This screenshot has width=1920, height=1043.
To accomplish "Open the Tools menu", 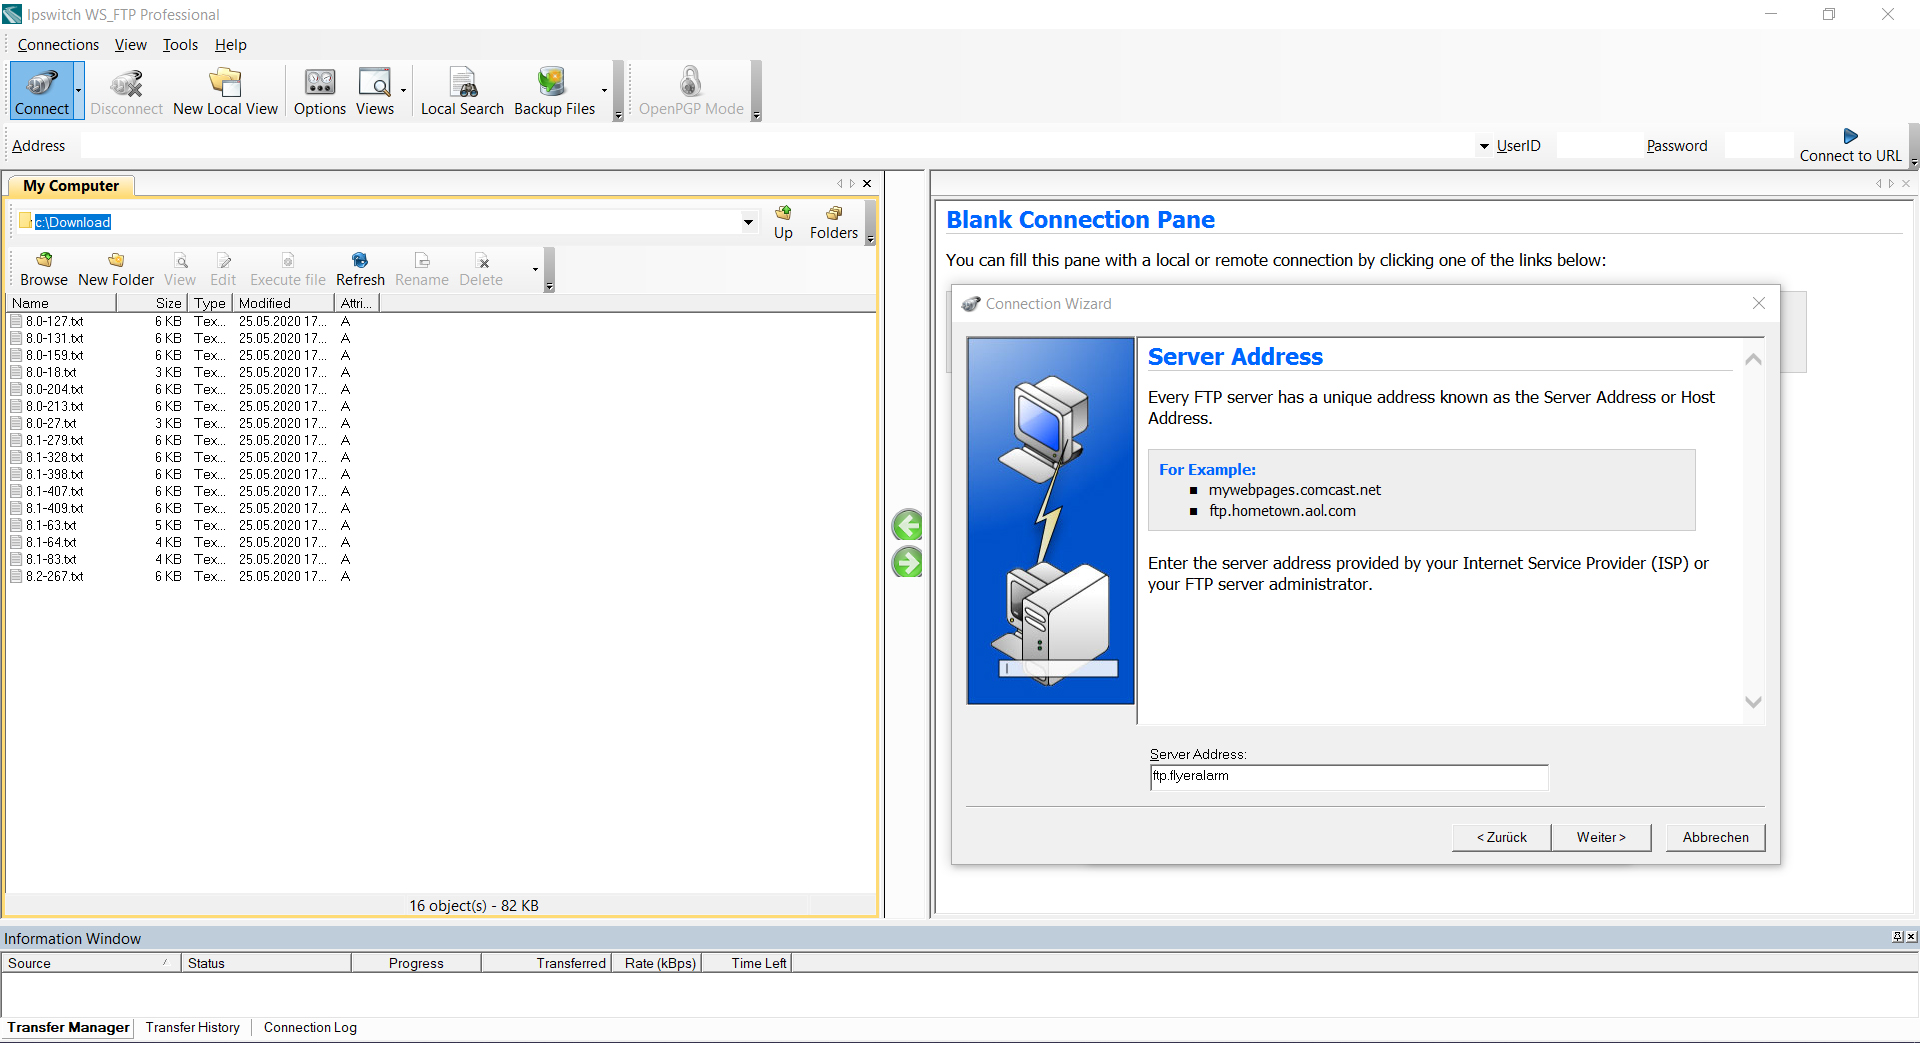I will point(180,45).
